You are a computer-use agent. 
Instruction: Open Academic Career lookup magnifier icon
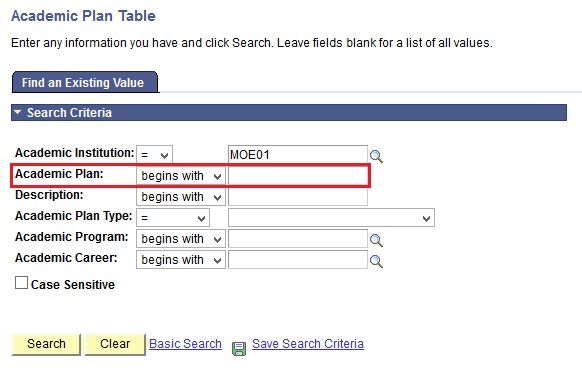[376, 261]
